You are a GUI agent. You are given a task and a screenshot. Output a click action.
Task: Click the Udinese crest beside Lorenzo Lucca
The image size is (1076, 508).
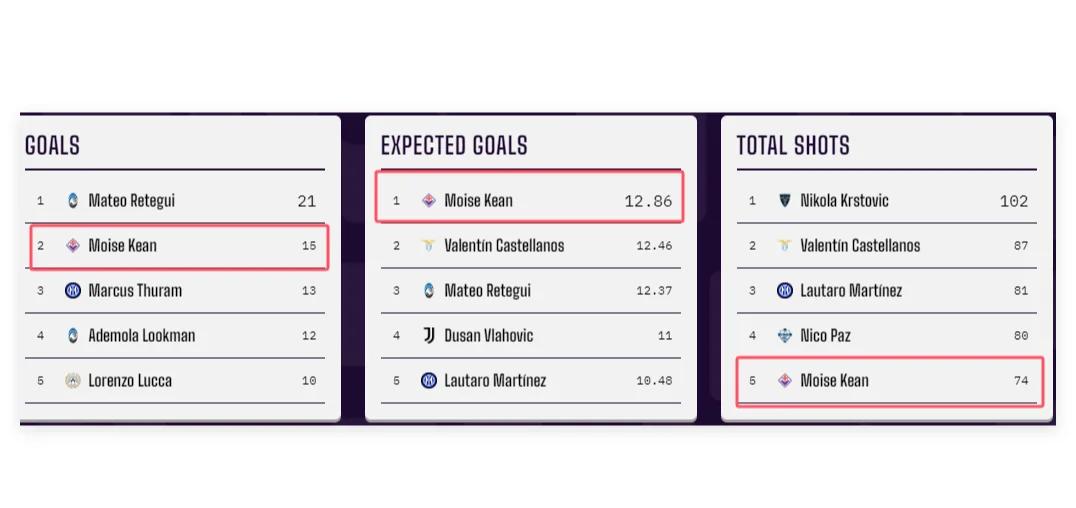click(x=73, y=381)
